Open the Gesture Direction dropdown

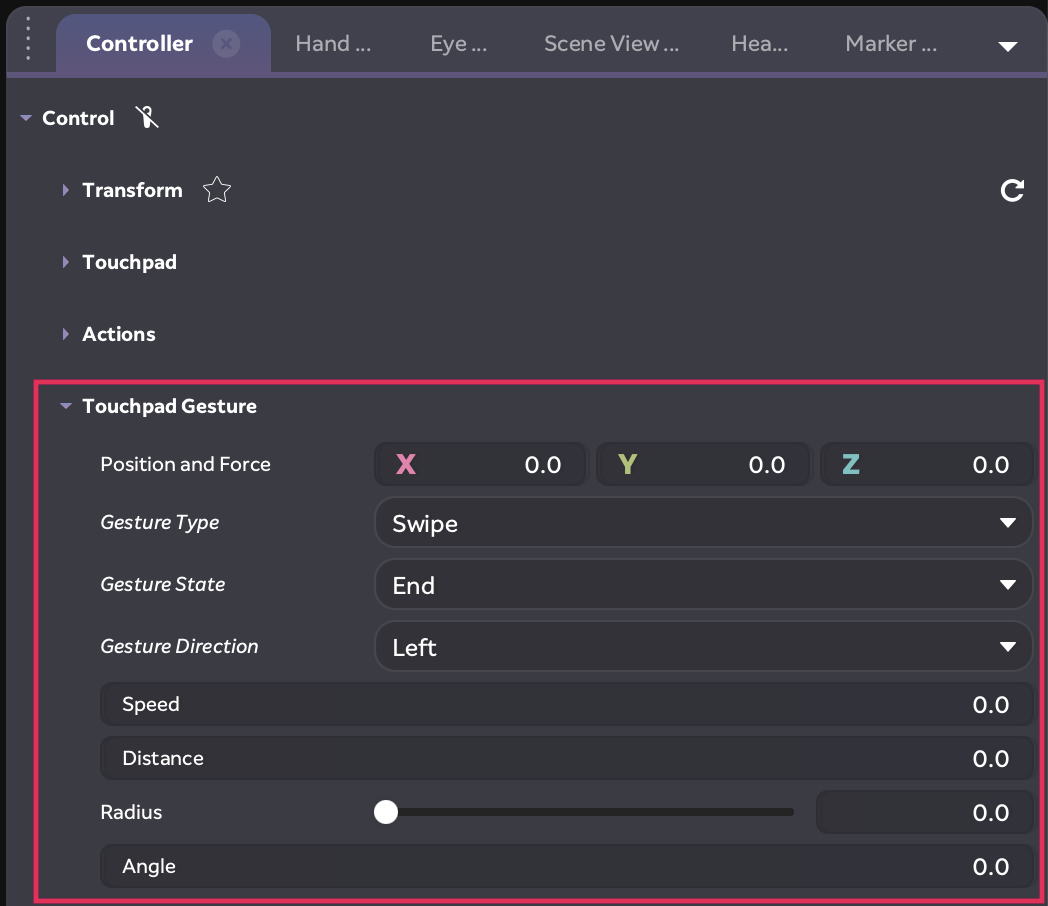coord(703,647)
